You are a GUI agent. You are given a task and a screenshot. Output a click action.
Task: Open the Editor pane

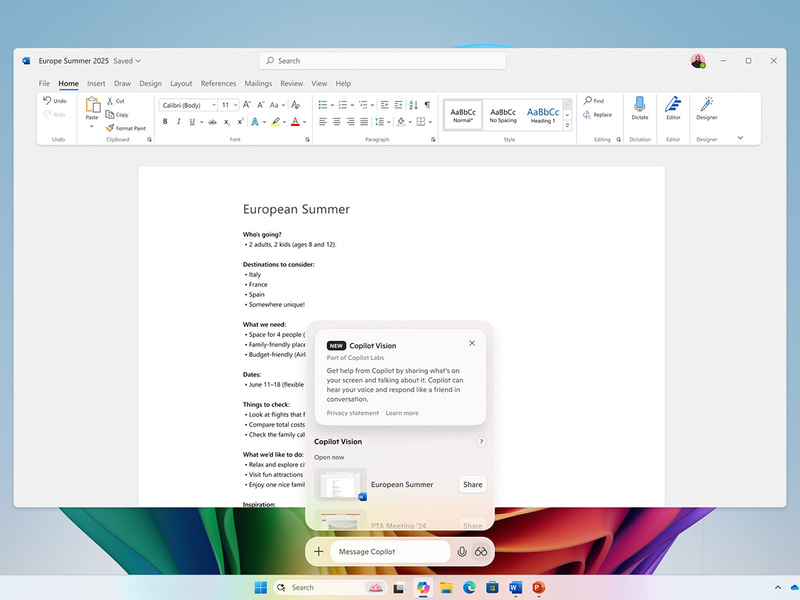point(672,110)
